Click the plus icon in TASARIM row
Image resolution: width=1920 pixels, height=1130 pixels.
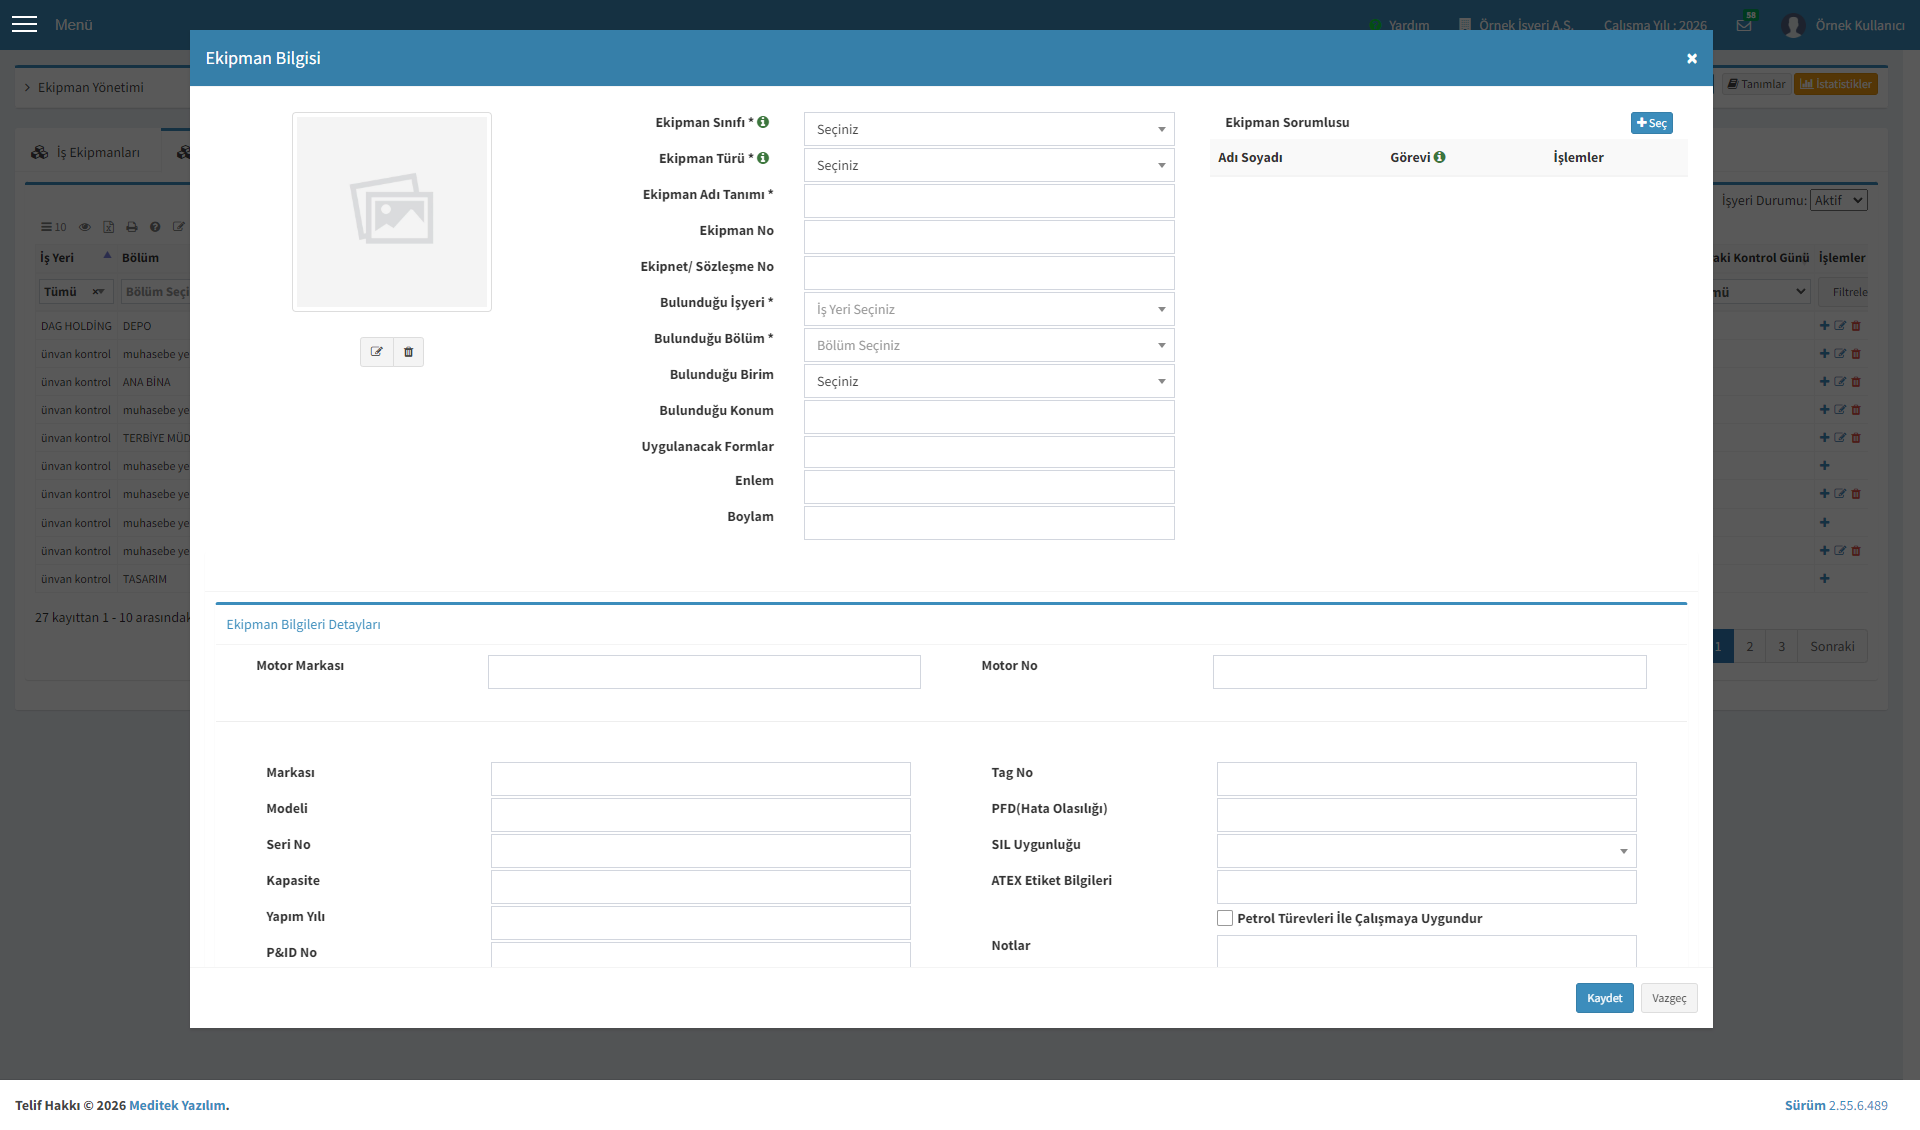point(1825,579)
